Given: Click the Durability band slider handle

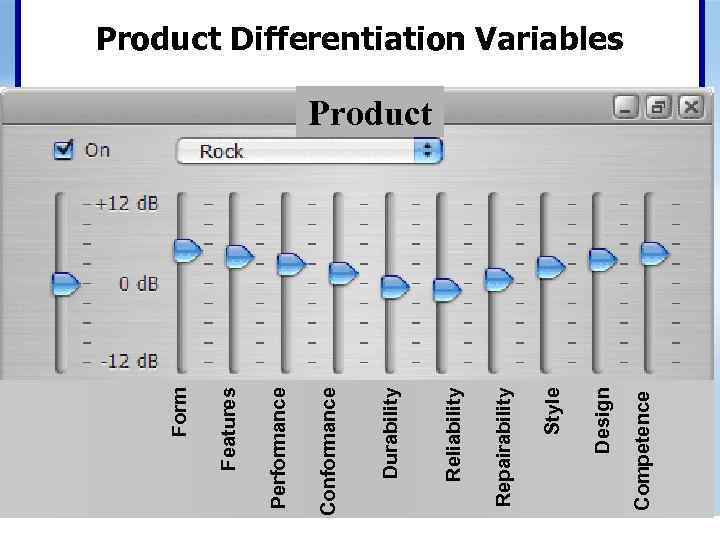Looking at the screenshot, I should point(395,286).
